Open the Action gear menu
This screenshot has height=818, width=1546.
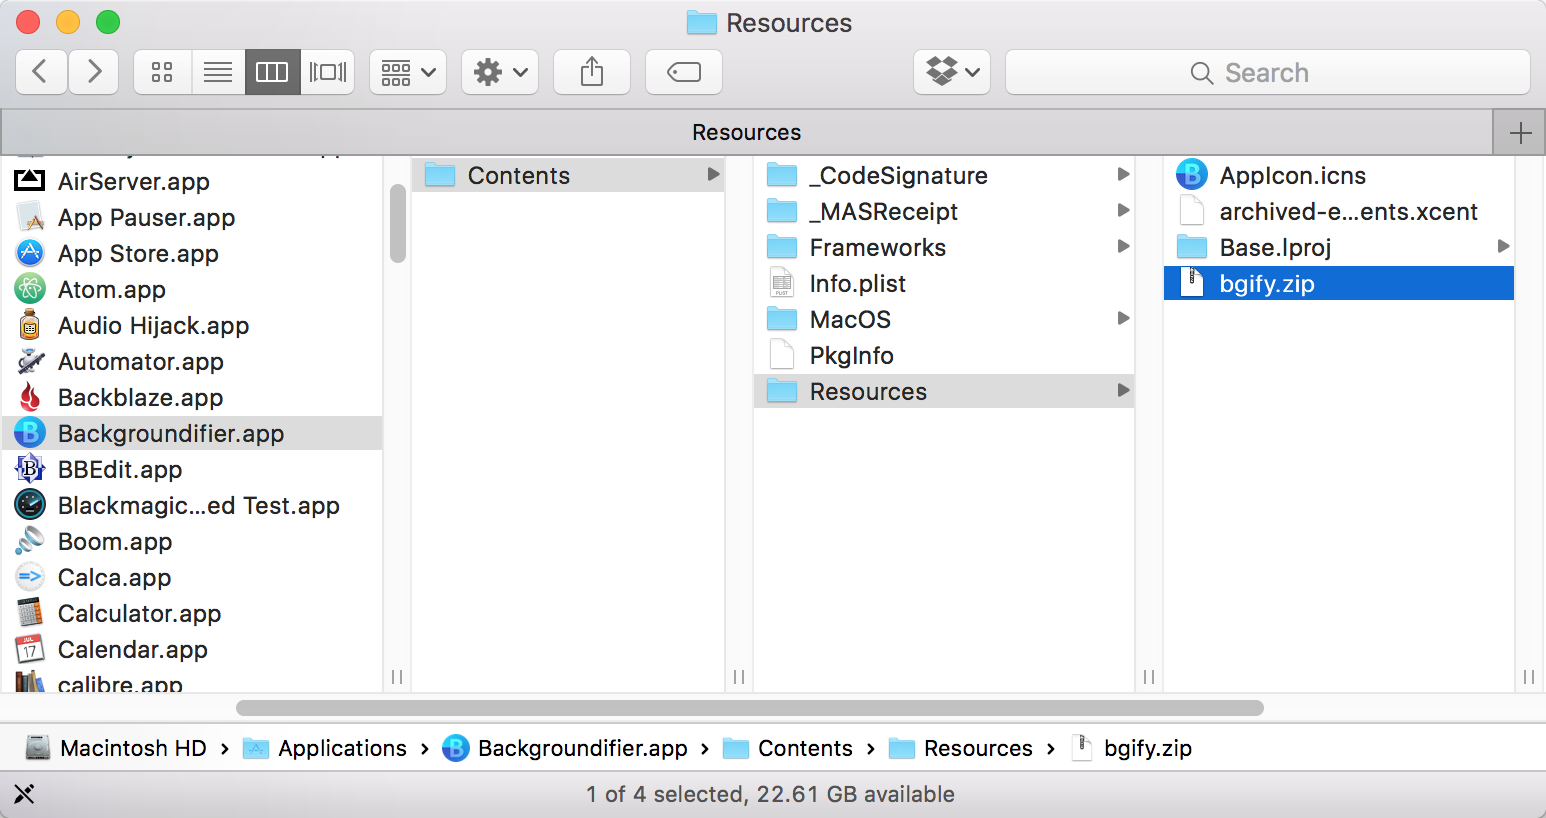(x=500, y=72)
